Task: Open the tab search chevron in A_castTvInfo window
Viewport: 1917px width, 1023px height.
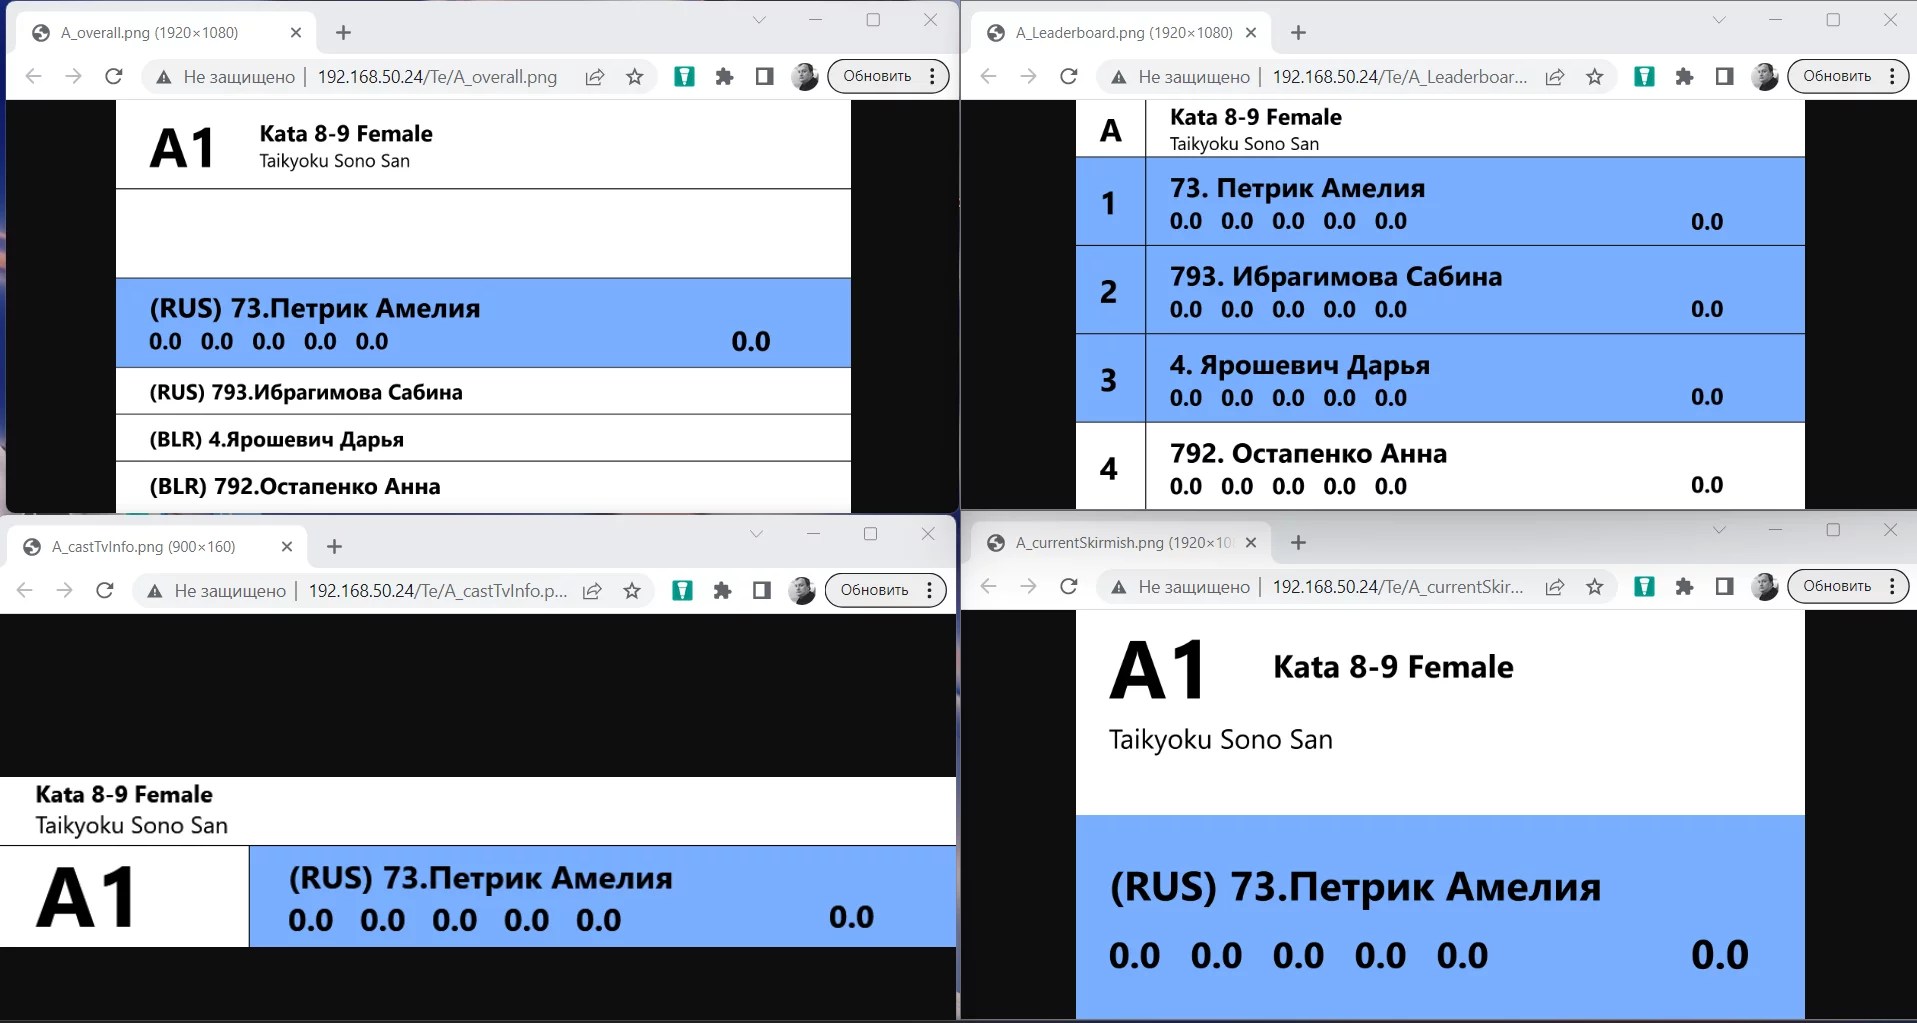Action: pyautogui.click(x=756, y=534)
